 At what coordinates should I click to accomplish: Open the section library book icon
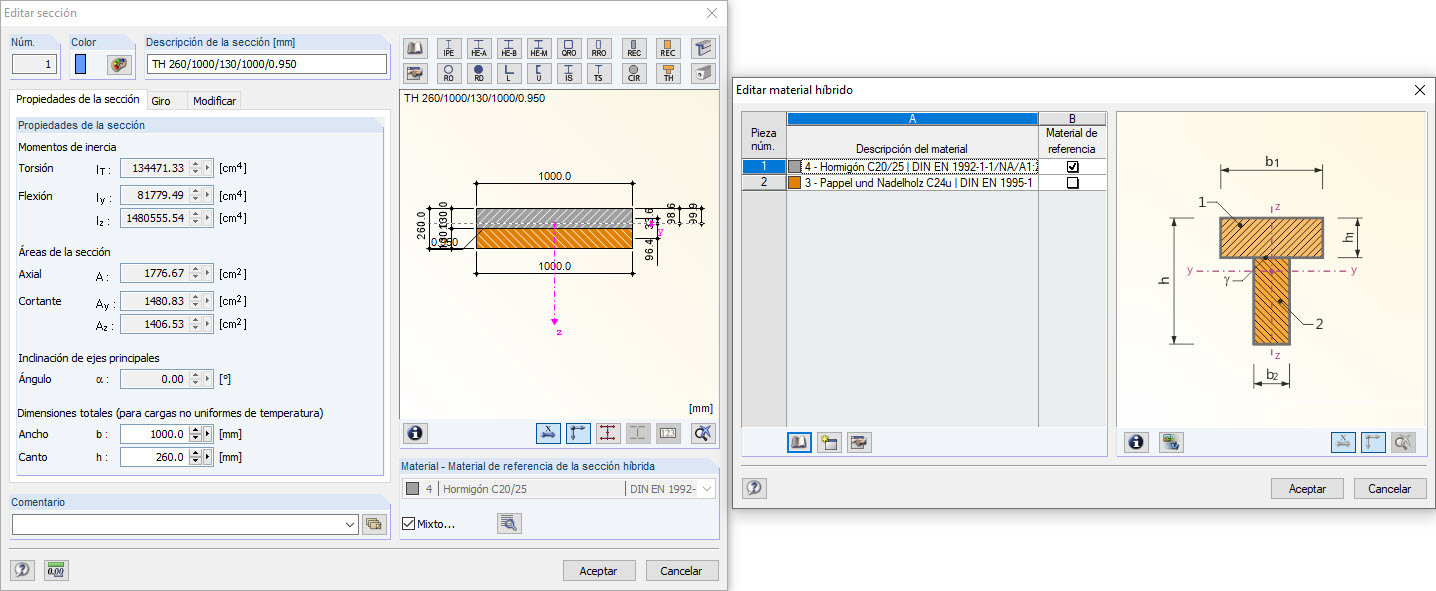point(416,48)
